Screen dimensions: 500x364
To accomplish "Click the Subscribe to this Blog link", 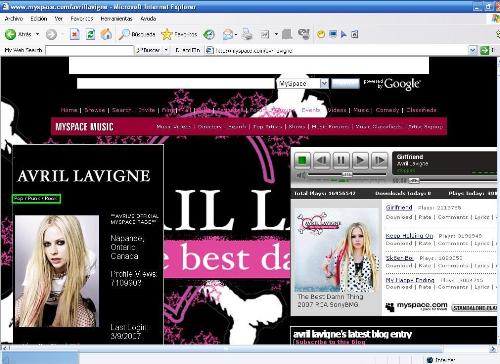I will click(x=330, y=342).
